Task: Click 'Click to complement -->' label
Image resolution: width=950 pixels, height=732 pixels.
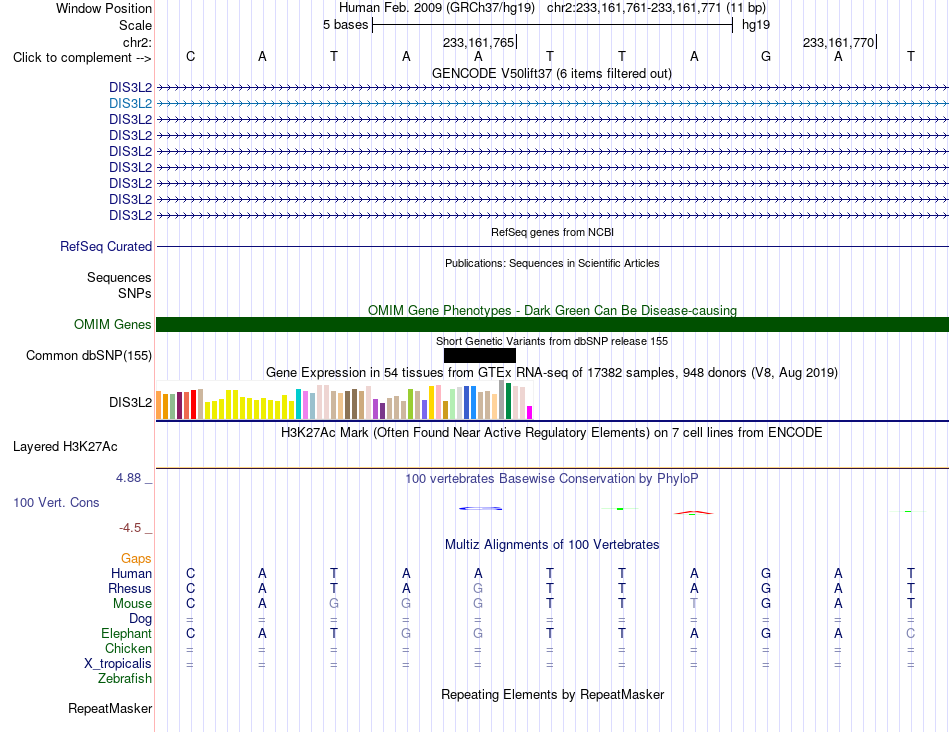Action: point(82,58)
